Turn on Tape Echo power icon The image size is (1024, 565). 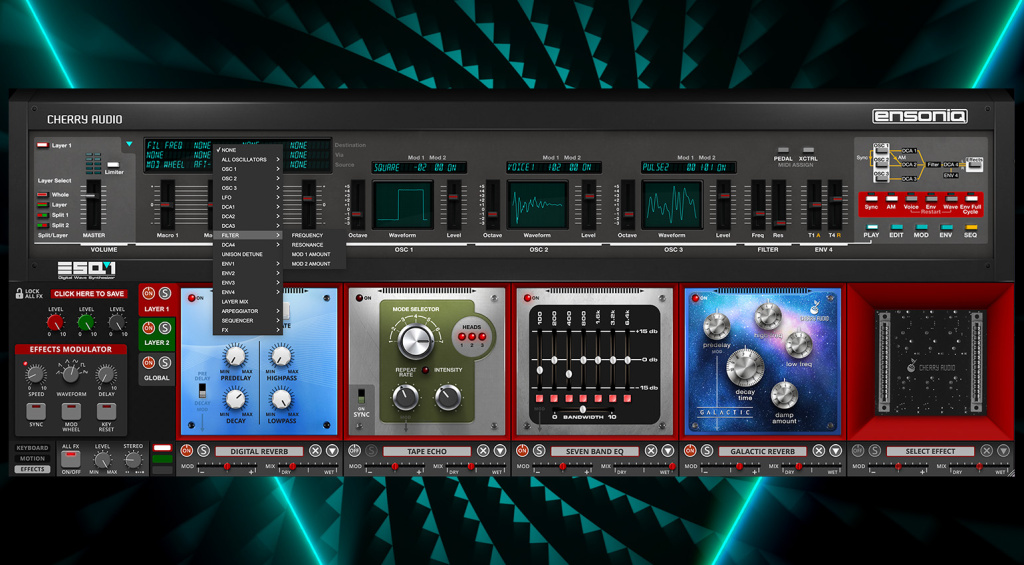tap(355, 451)
